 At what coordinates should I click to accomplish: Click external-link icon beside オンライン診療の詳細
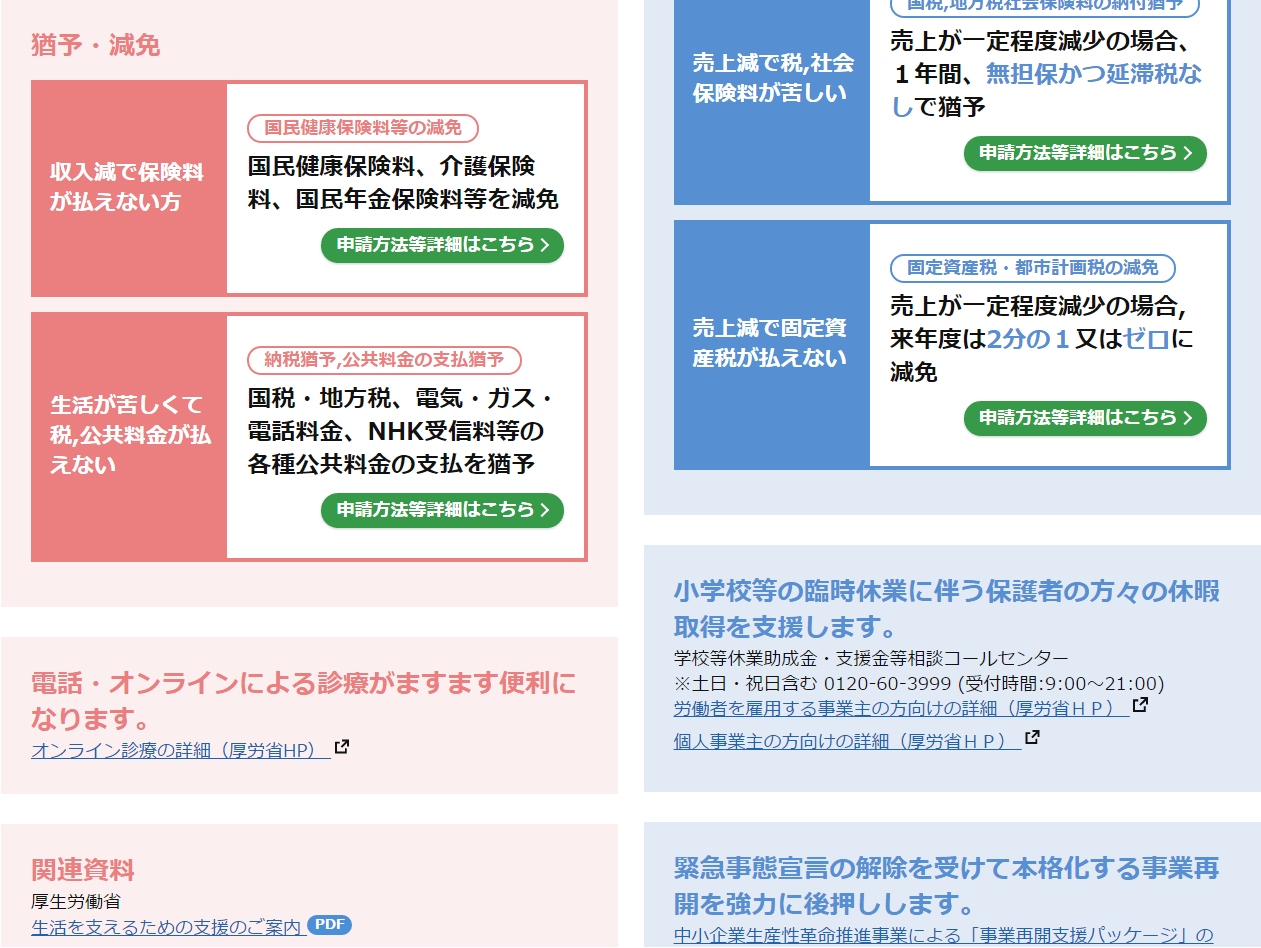(x=342, y=747)
